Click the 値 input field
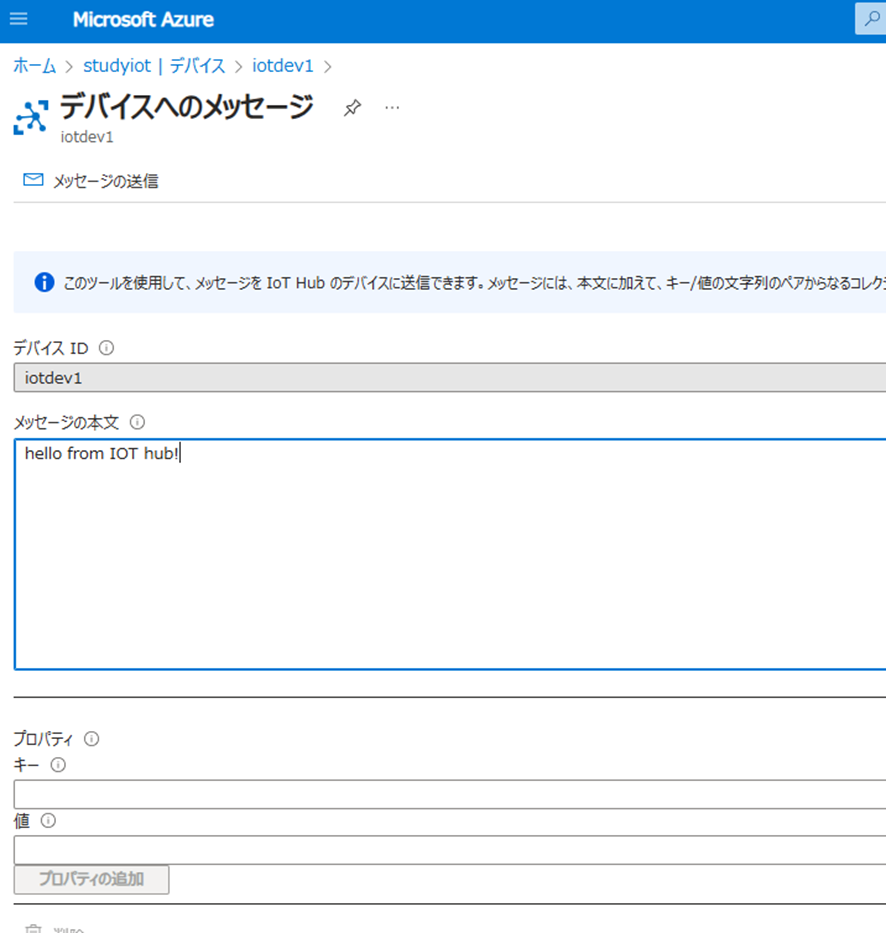 pos(450,850)
